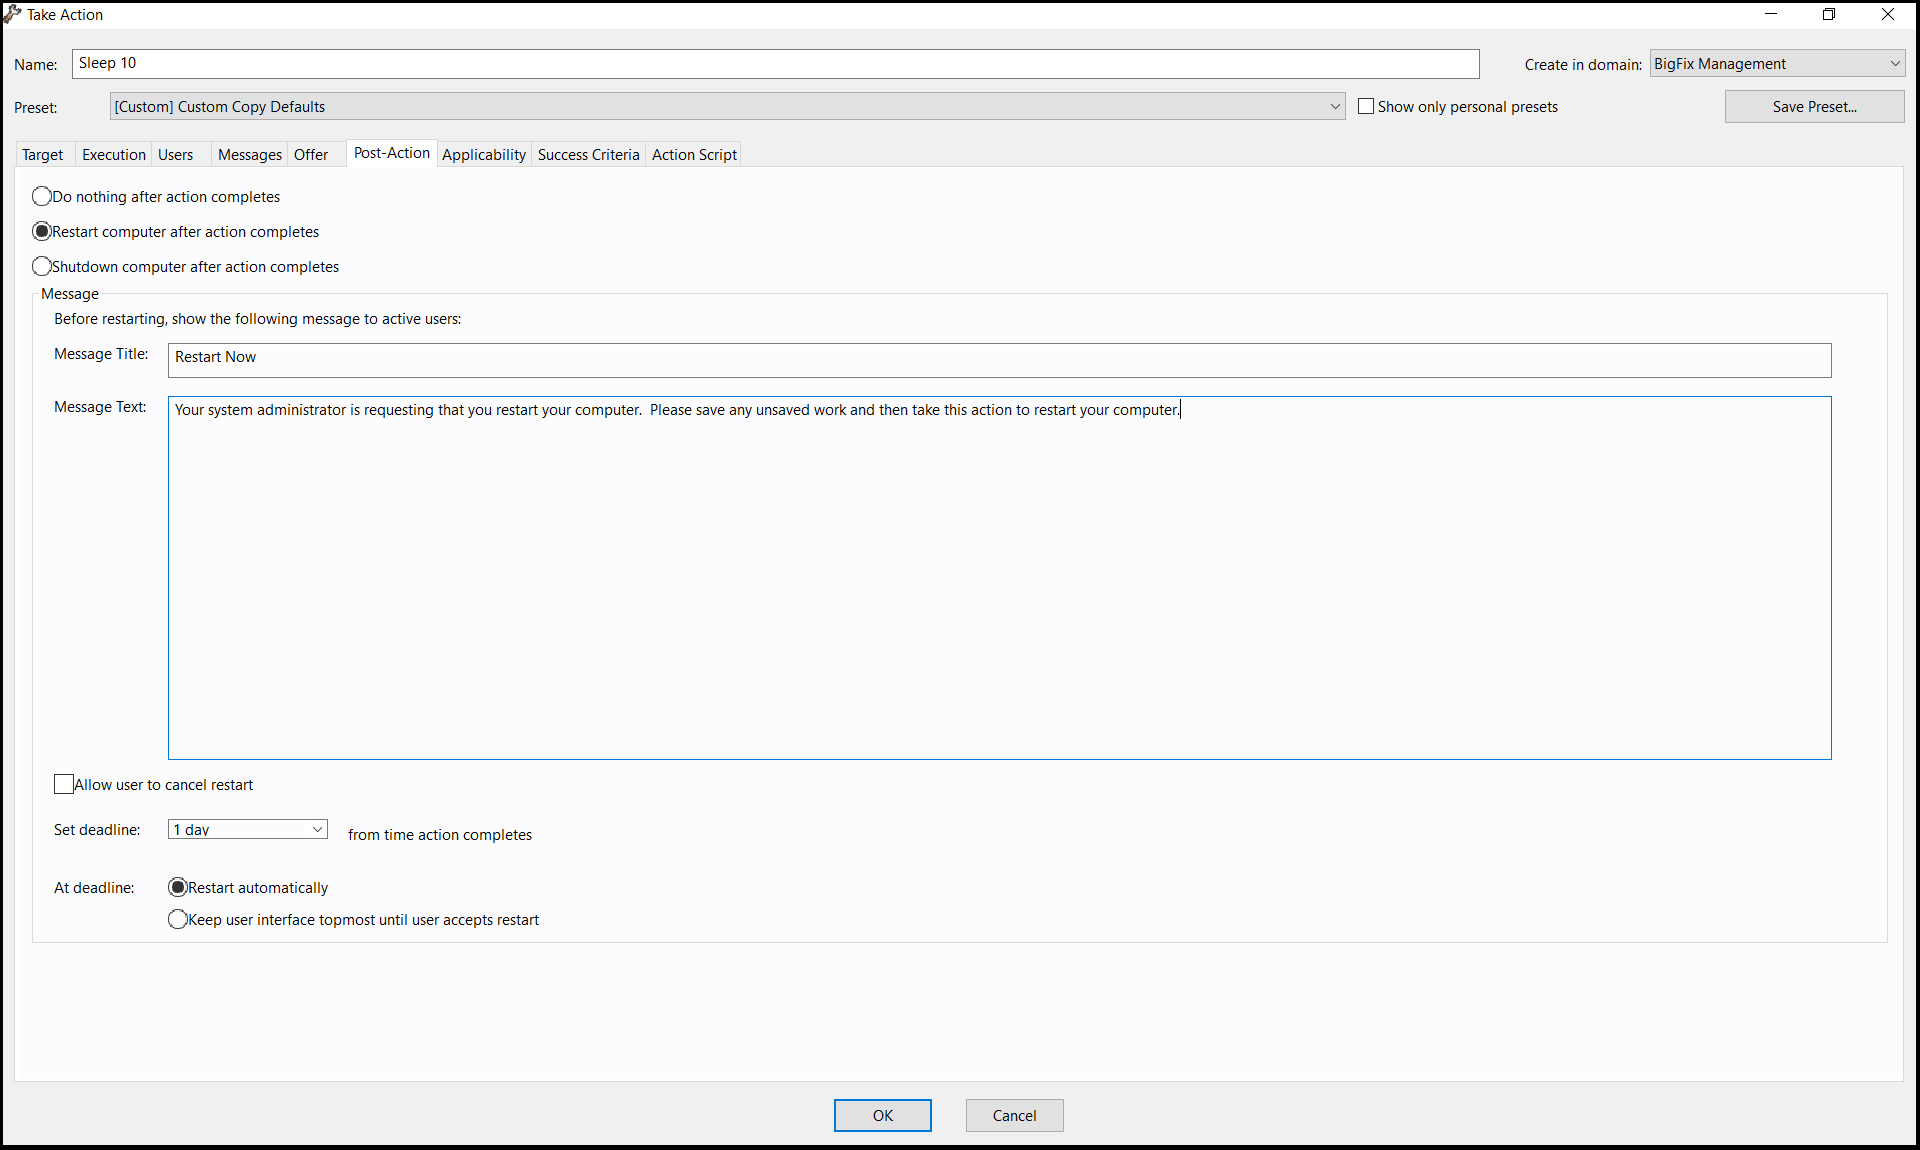The width and height of the screenshot is (1920, 1150).
Task: Click the Save Preset button
Action: [x=1814, y=106]
